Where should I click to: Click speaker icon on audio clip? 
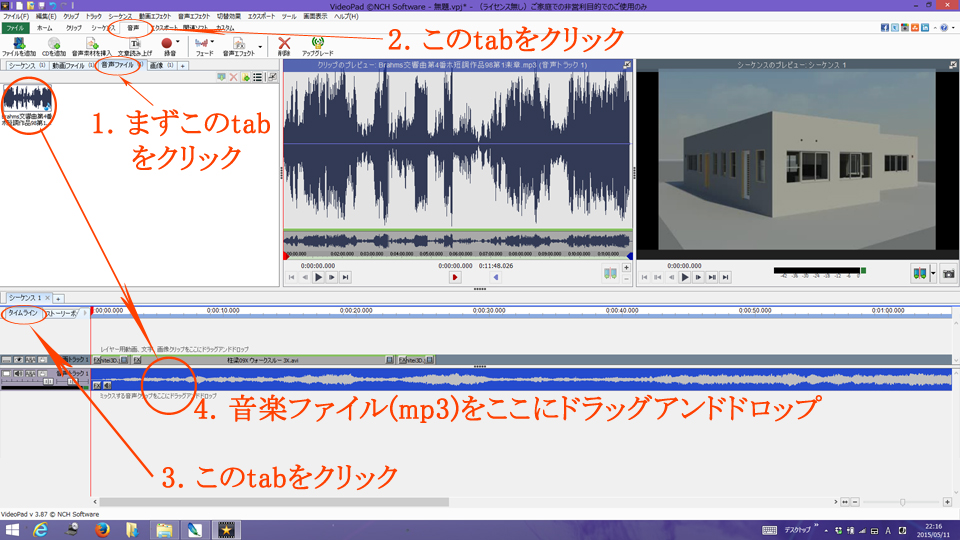click(107, 385)
